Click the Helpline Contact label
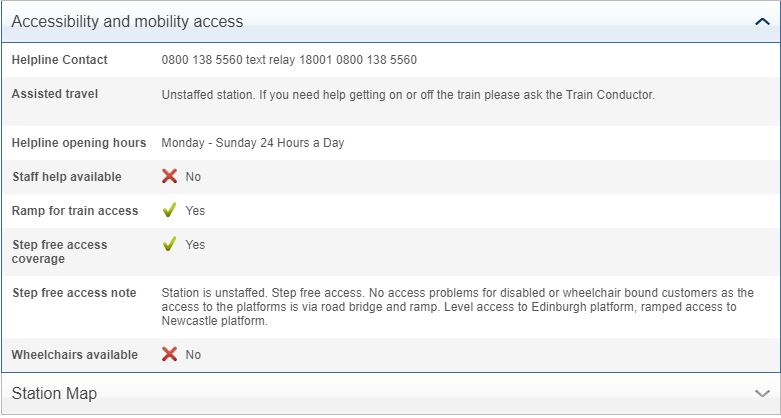781x418 pixels. click(x=59, y=60)
